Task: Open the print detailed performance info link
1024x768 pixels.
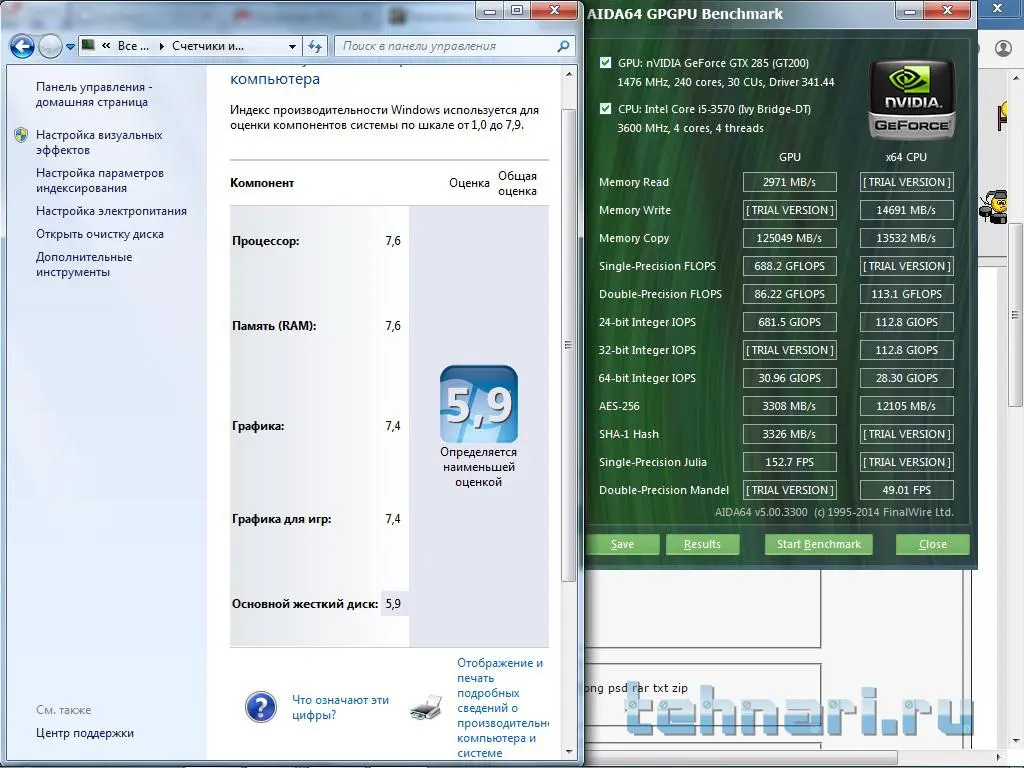Action: [502, 708]
